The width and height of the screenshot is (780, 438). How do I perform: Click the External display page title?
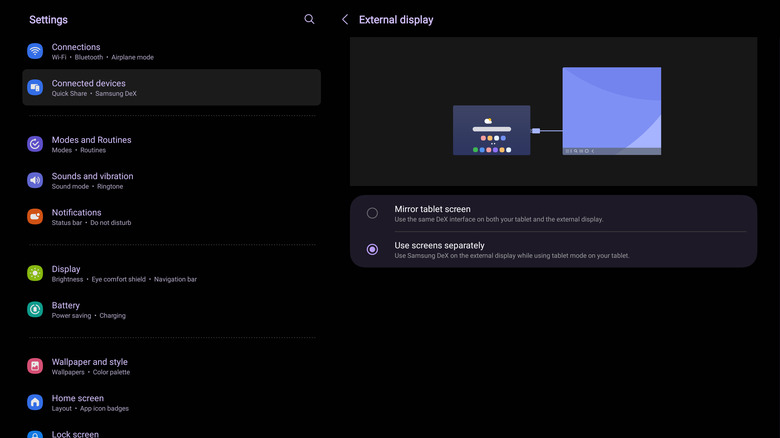point(396,20)
